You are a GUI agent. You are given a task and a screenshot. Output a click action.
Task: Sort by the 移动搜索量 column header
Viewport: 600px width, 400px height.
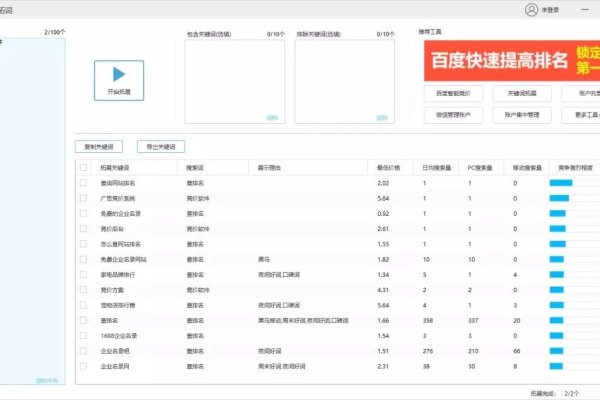coord(527,168)
